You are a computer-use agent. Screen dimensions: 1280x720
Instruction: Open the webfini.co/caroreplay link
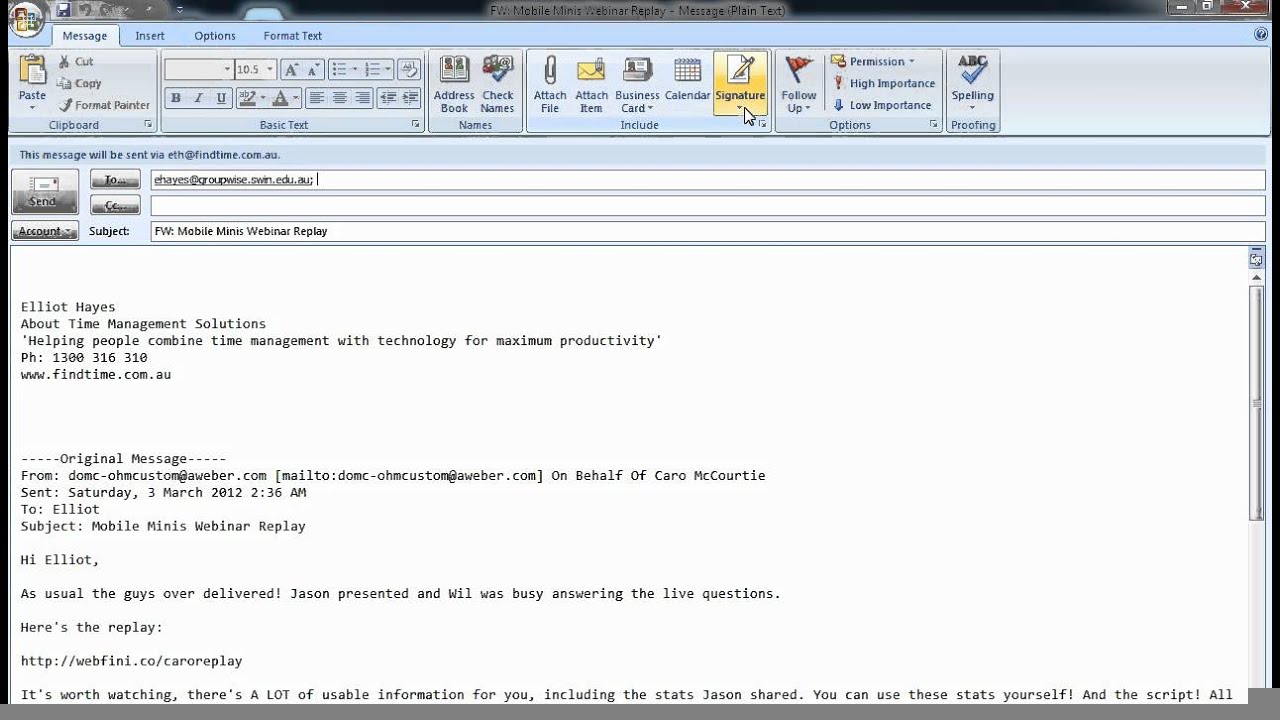[131, 661]
